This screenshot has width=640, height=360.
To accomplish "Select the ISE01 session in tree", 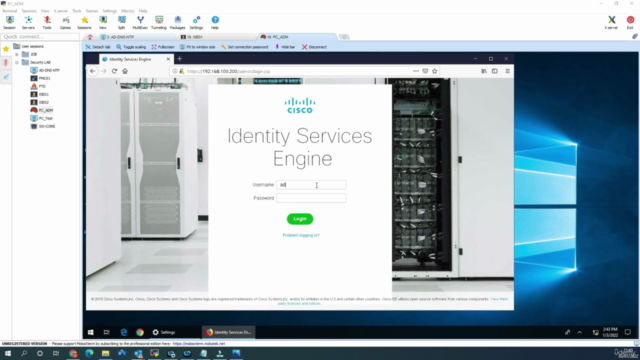I will click(x=40, y=94).
